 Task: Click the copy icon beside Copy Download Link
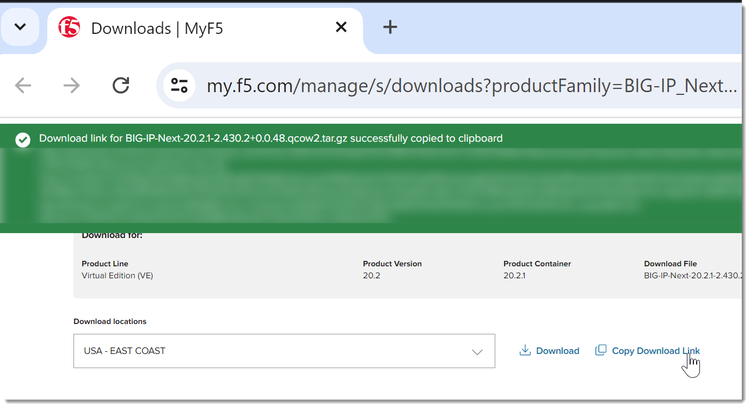600,351
